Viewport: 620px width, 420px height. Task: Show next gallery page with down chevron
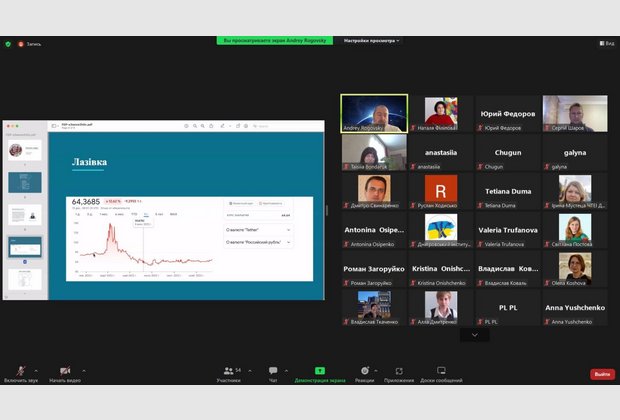(x=474, y=335)
